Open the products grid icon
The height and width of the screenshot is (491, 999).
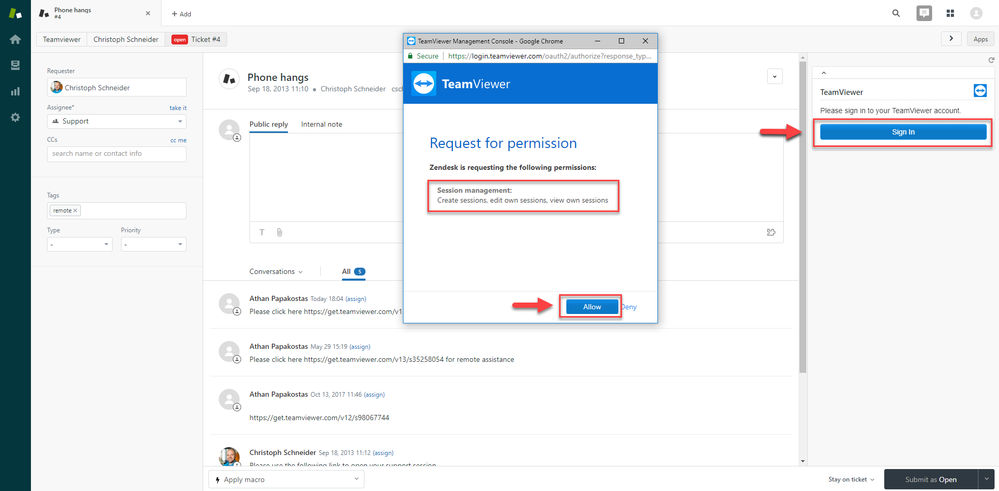(950, 13)
